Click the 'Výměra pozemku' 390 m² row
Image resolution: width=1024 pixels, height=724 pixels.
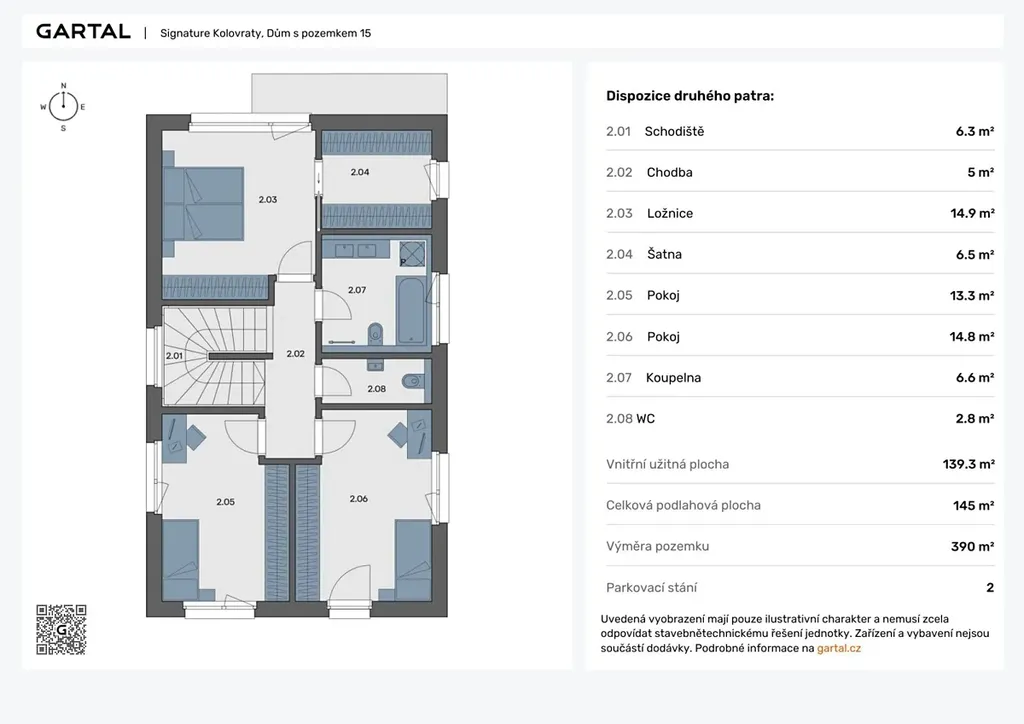[799, 546]
